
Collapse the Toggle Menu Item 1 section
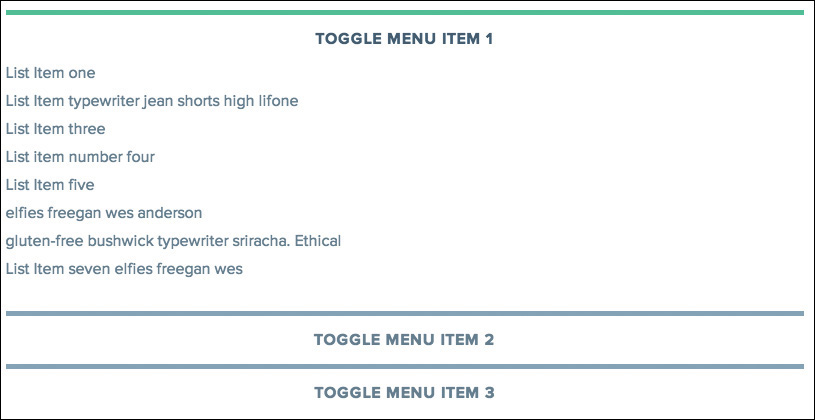coord(404,39)
